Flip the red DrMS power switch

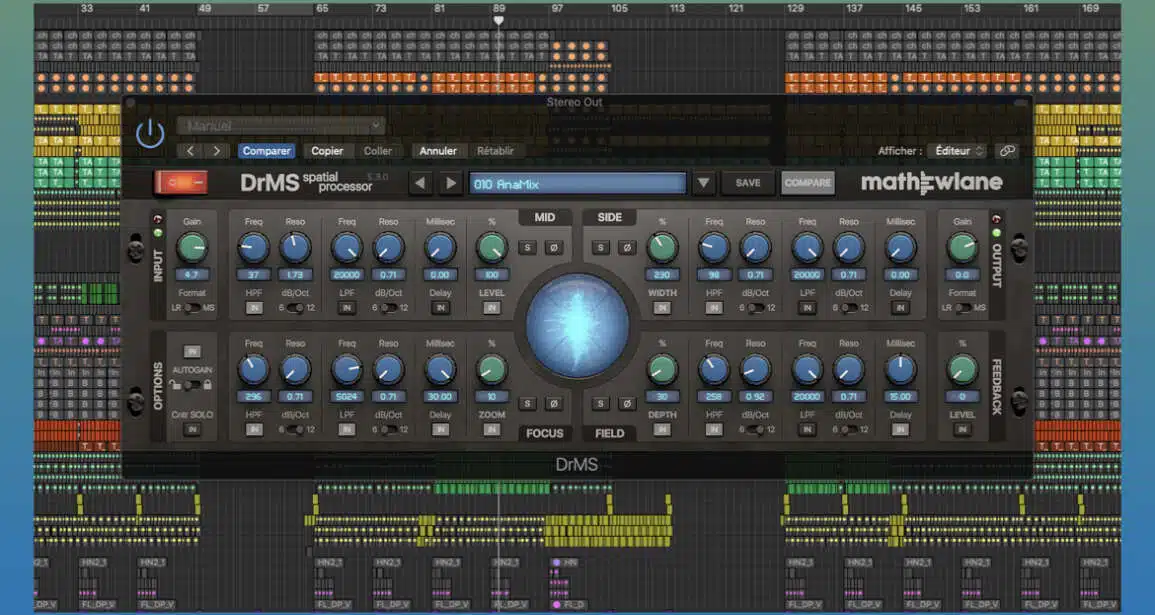coord(180,183)
